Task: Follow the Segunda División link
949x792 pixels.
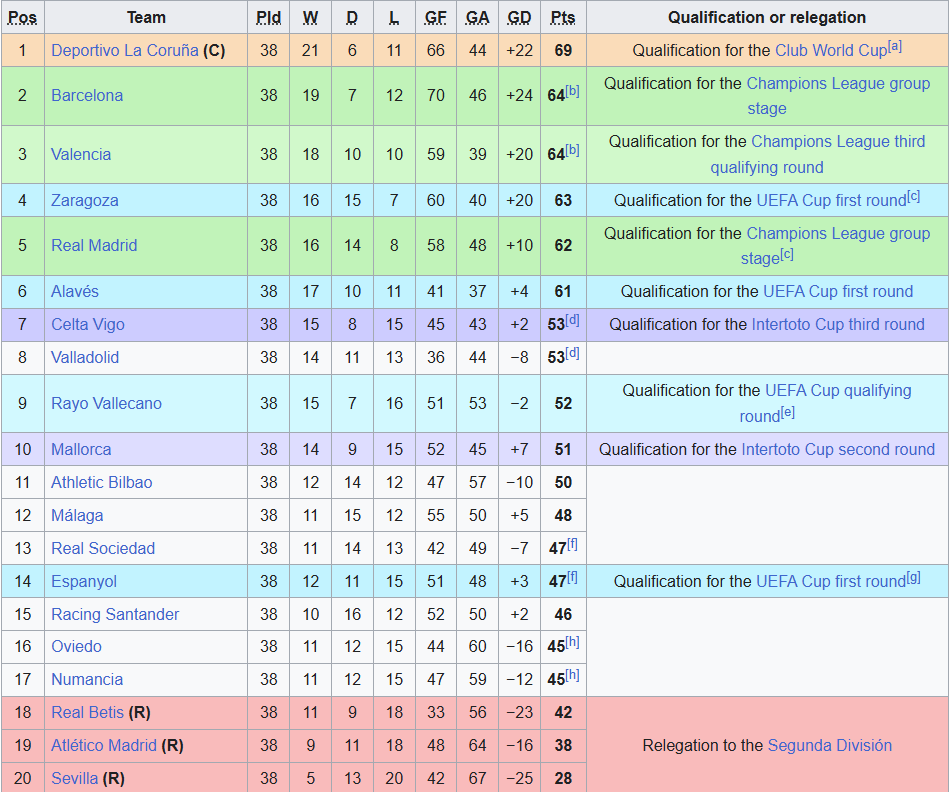Action: pos(830,745)
